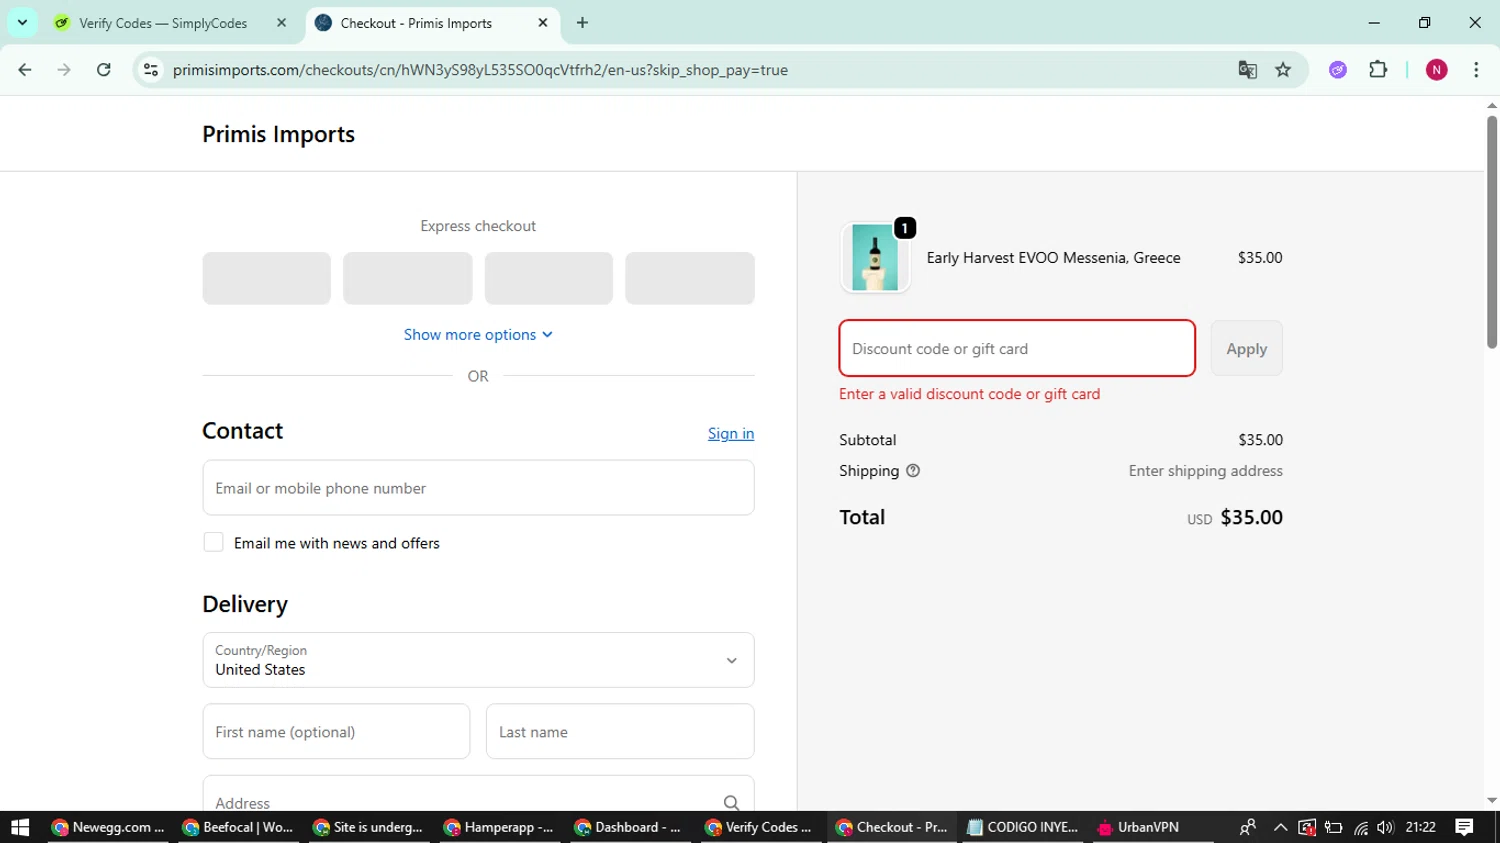
Task: Click the second express checkout button
Action: pos(407,278)
